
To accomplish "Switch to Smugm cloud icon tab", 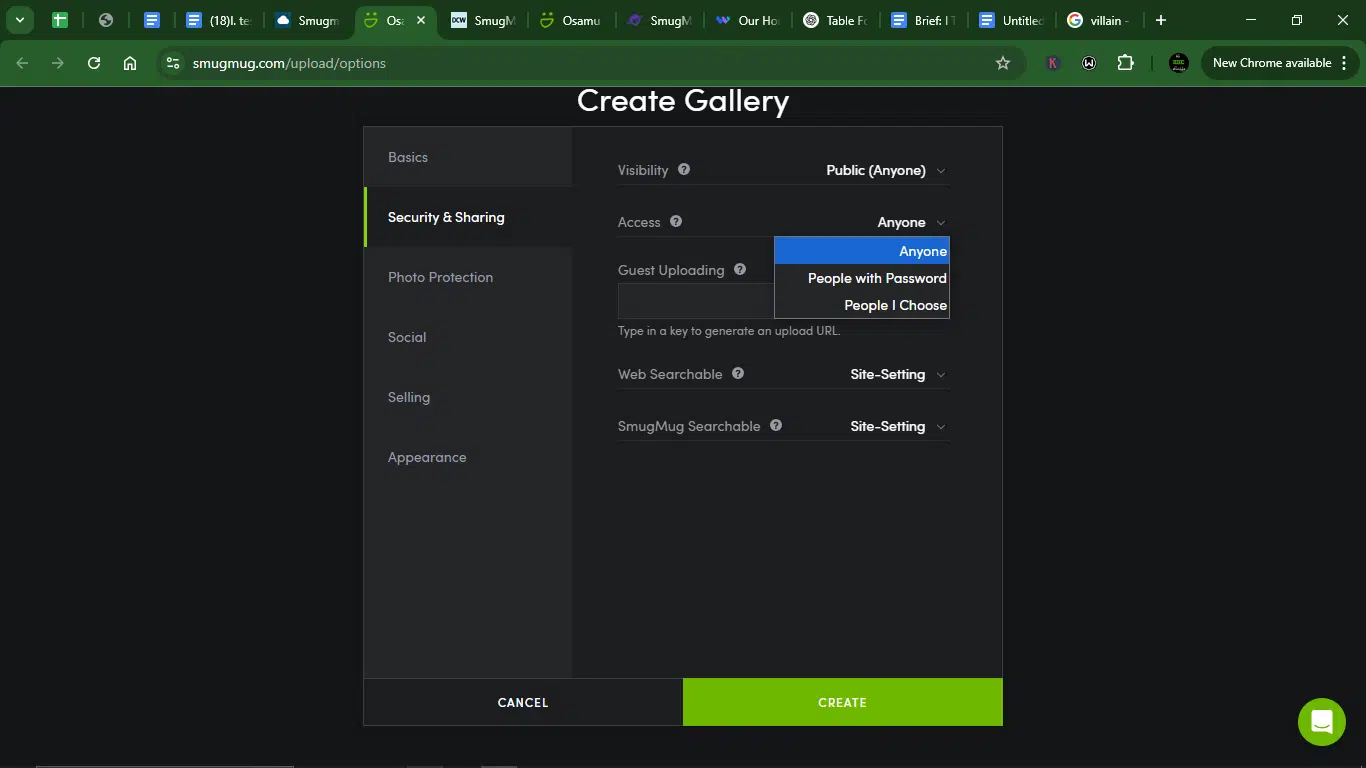I will (x=308, y=20).
